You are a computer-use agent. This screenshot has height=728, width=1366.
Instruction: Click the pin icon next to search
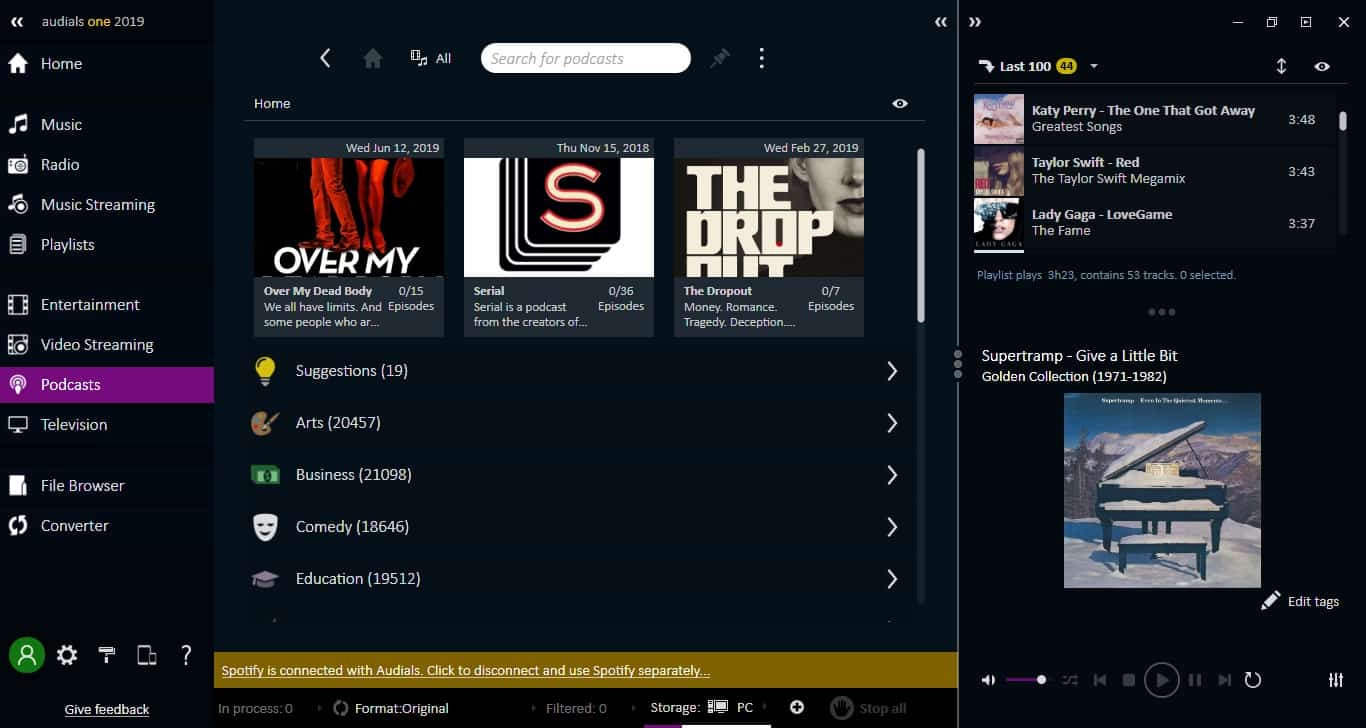[720, 59]
